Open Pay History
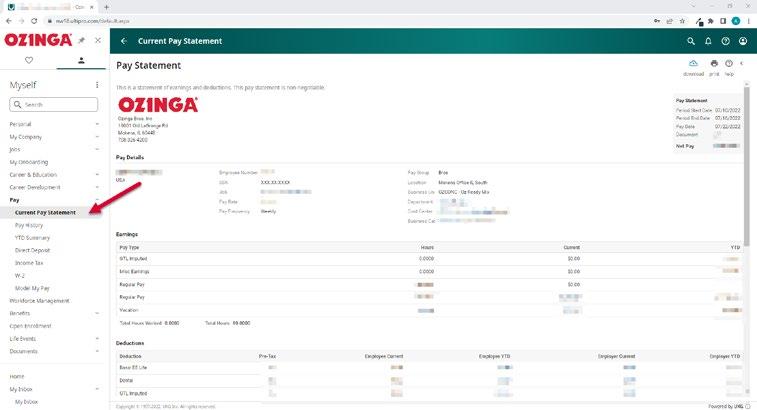757x410 pixels. click(x=29, y=225)
